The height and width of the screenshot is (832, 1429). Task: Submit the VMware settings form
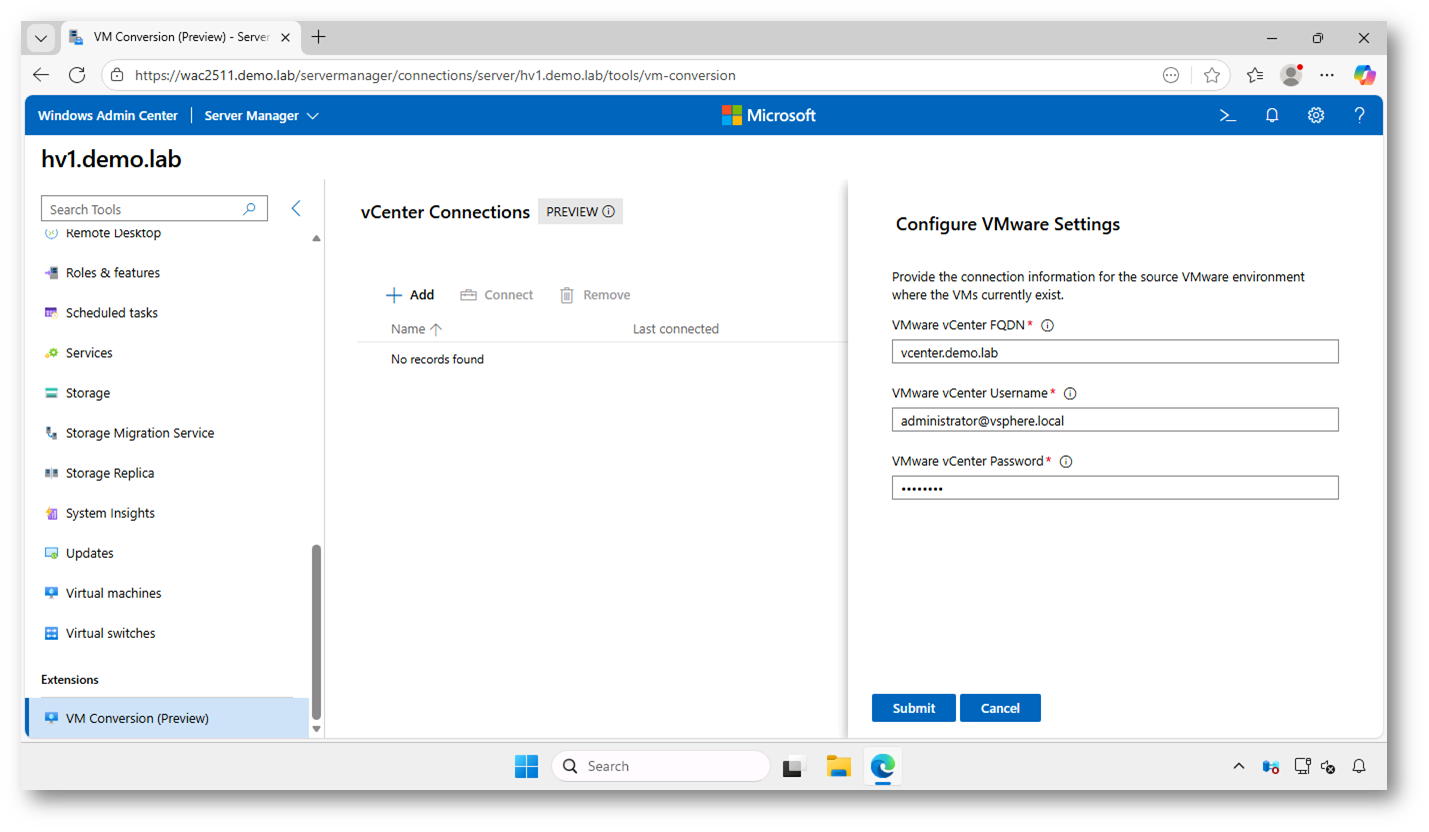[x=913, y=708]
